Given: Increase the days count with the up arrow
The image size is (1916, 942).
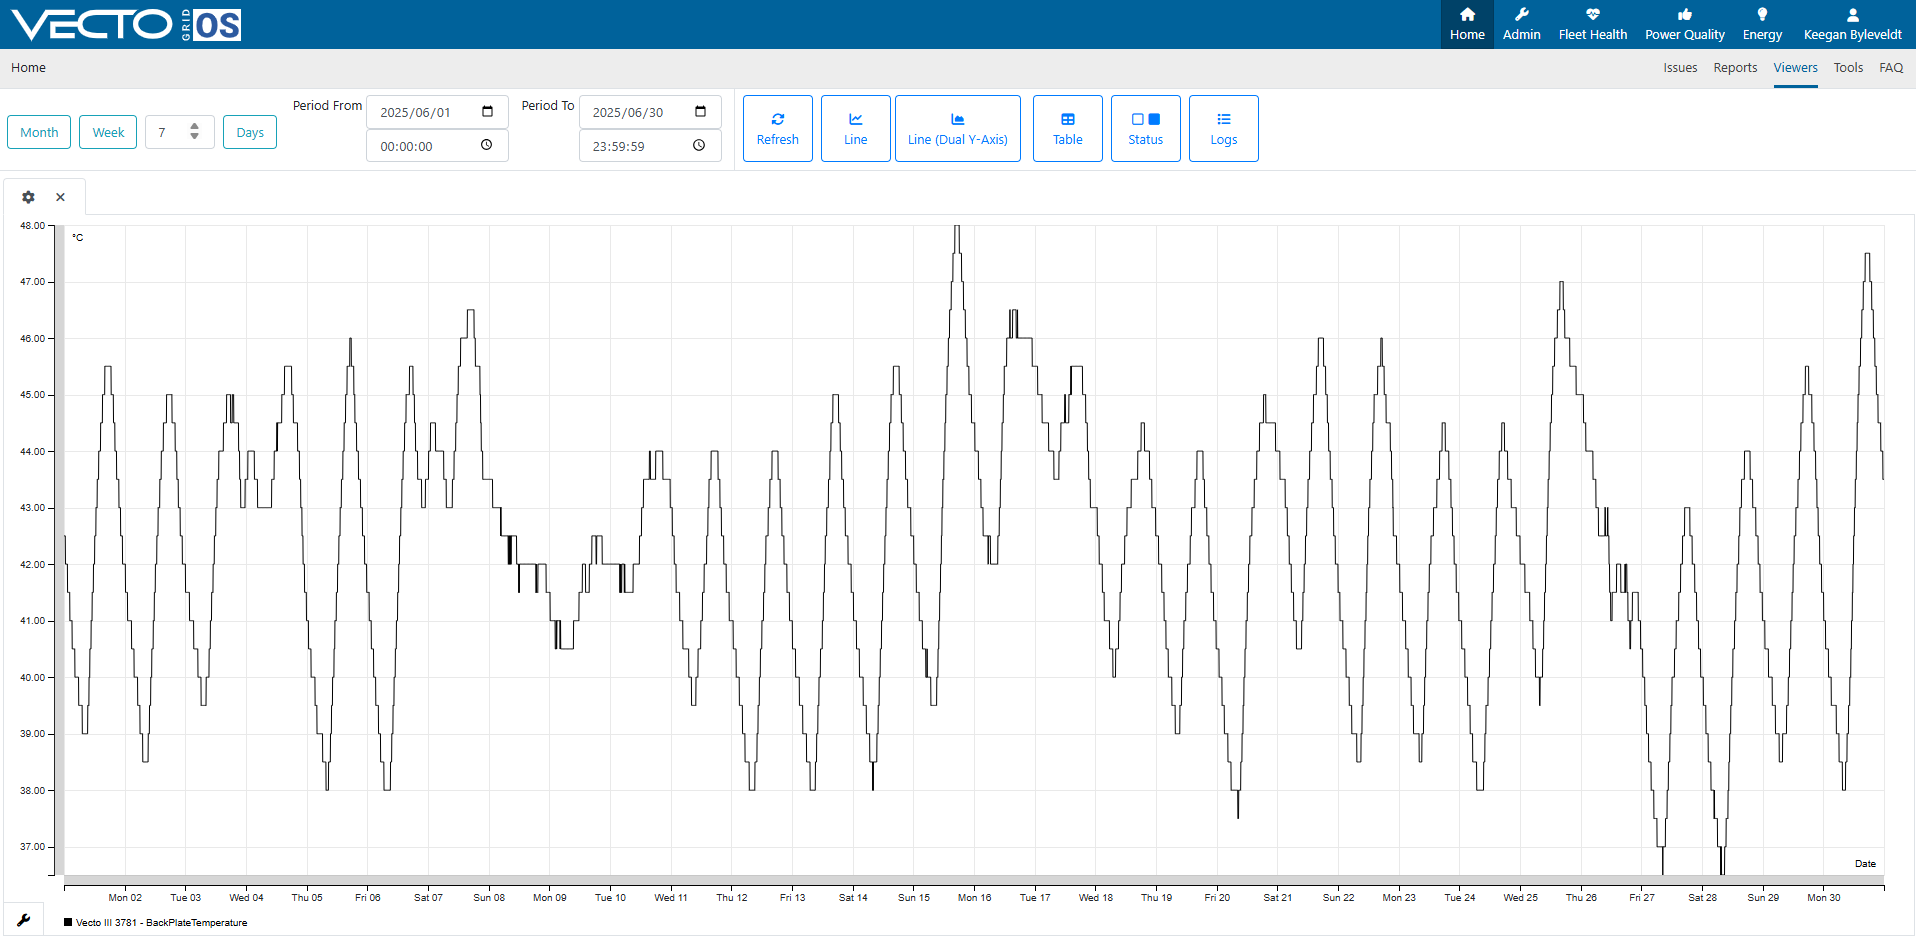Looking at the screenshot, I should pos(195,127).
